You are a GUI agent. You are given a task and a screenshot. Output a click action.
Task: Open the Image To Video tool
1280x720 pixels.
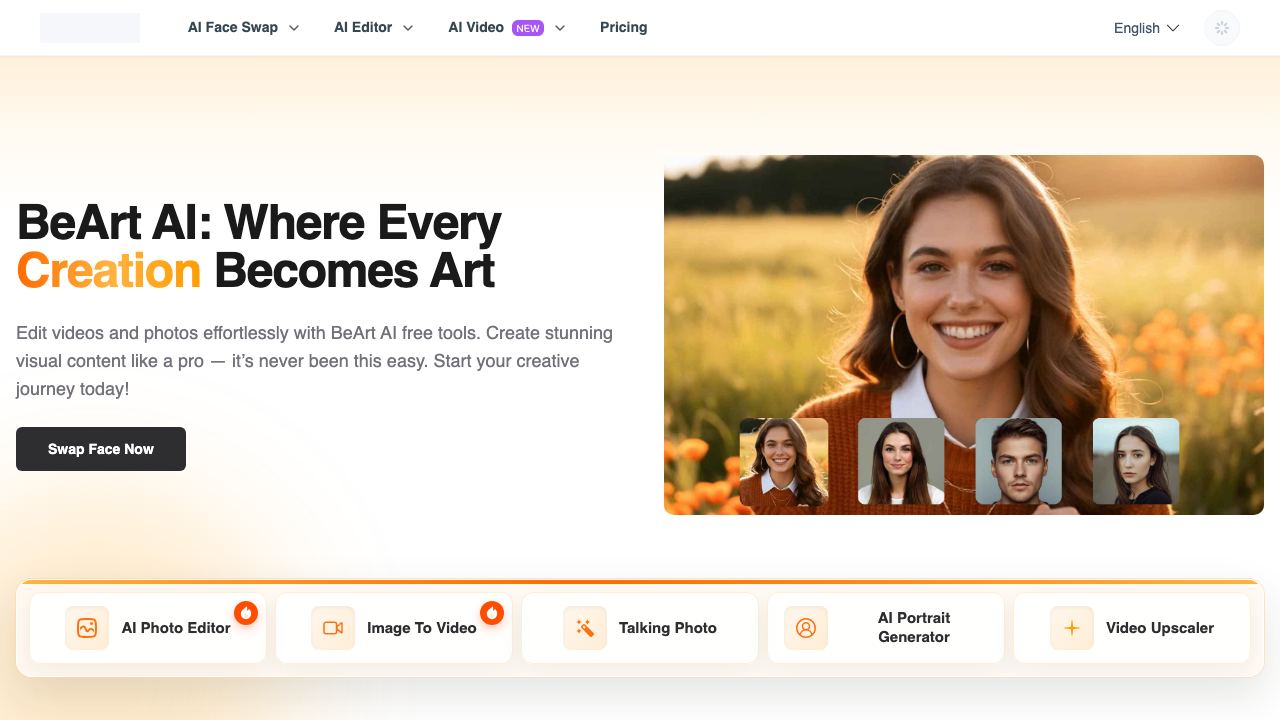click(394, 628)
